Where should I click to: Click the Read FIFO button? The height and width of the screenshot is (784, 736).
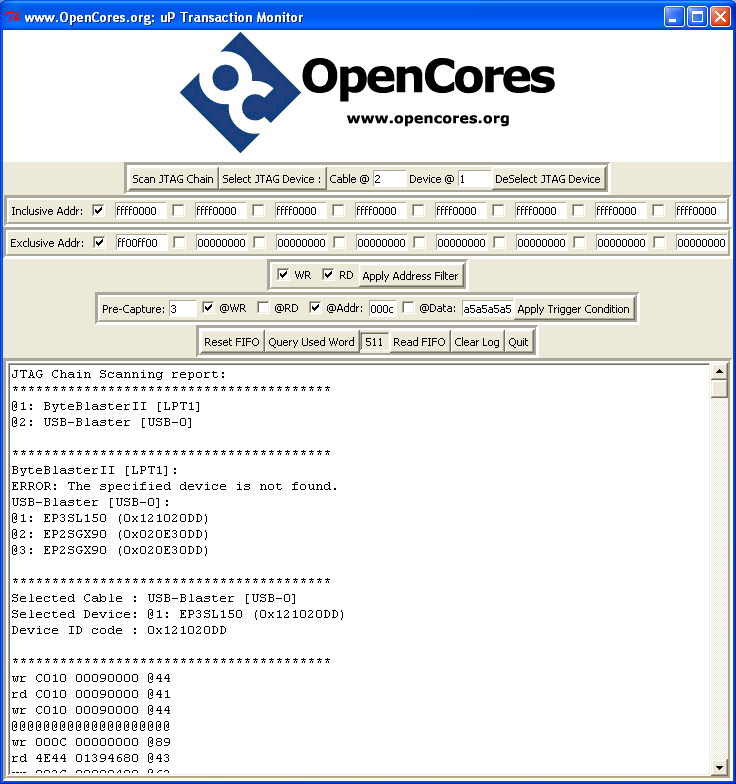(419, 342)
